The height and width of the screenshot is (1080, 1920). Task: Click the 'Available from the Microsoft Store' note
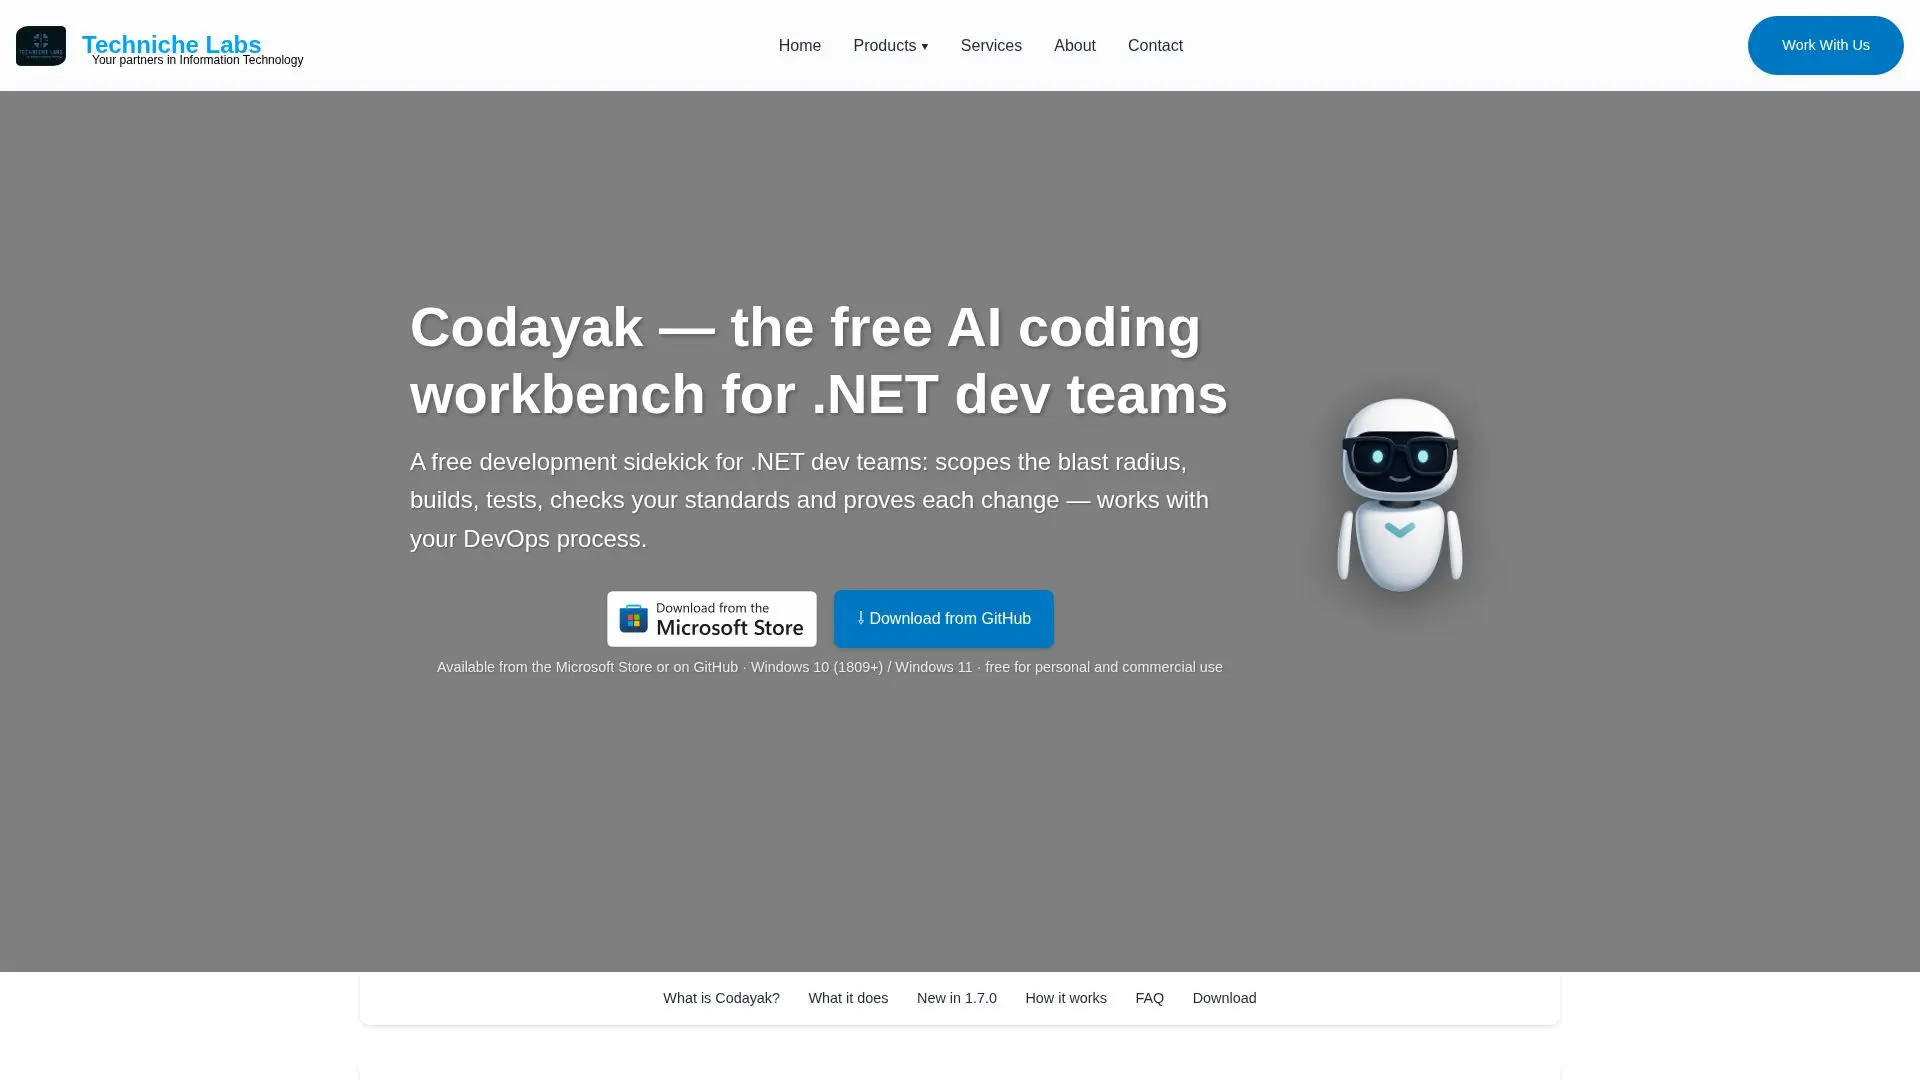click(x=829, y=667)
